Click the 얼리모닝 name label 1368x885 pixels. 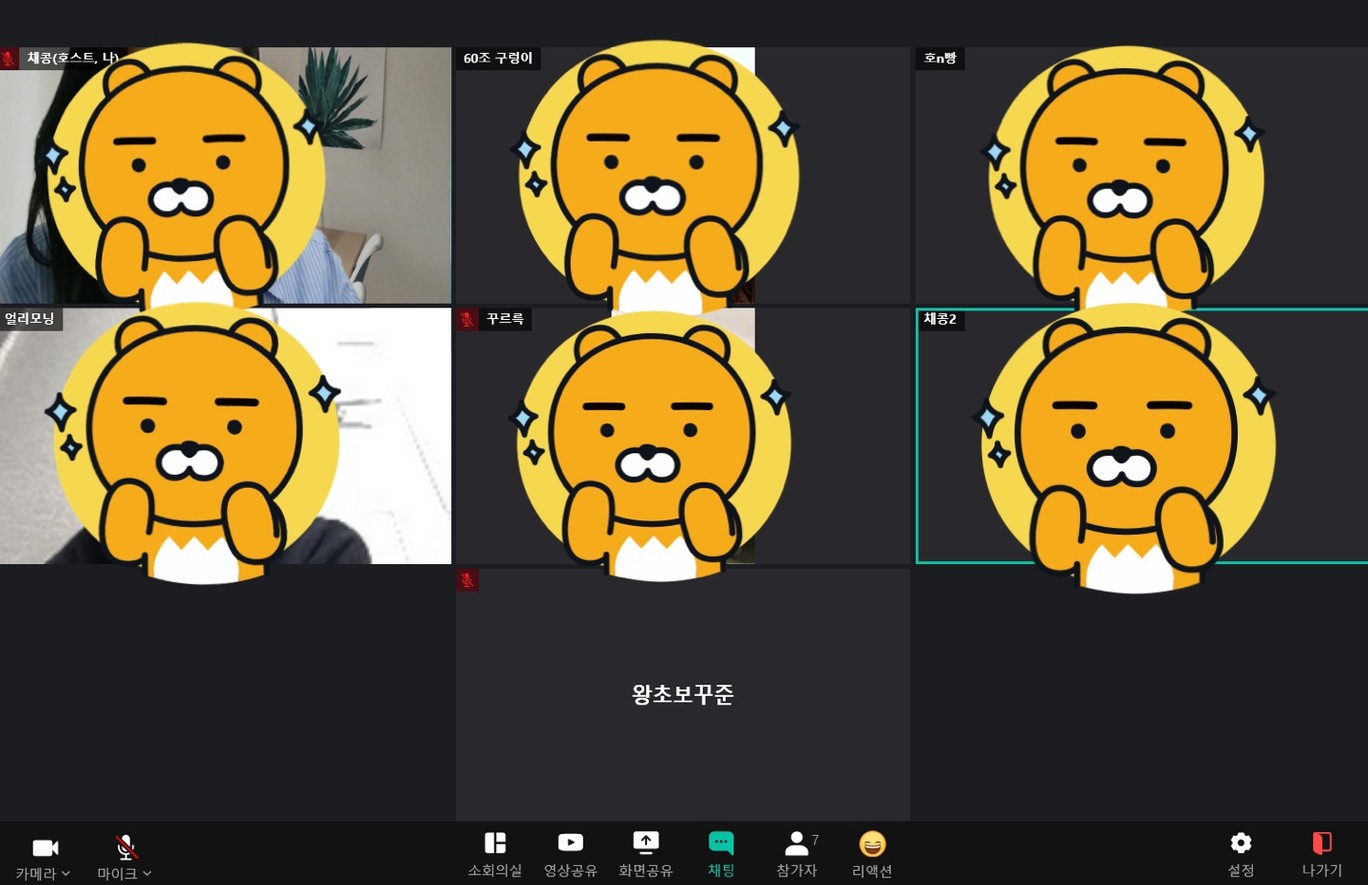[31, 319]
